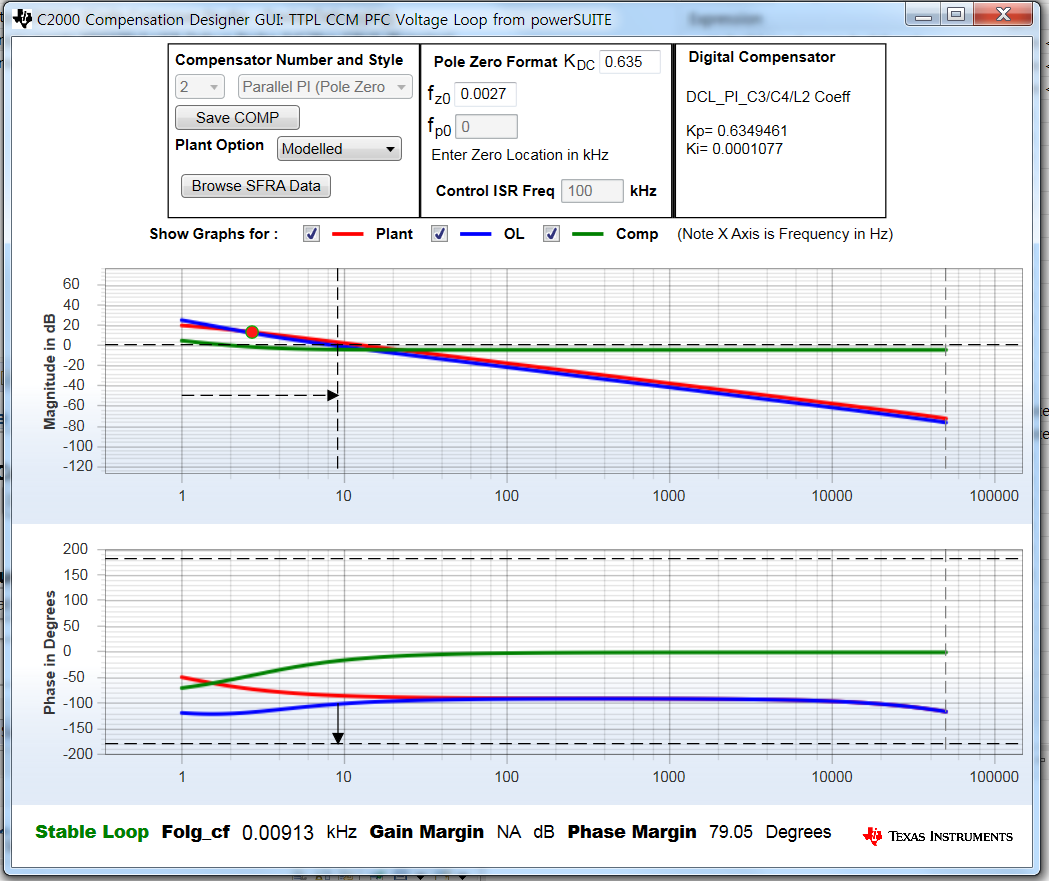Close the Compensation Designer window
Viewport: 1049px width, 881px height.
click(1004, 15)
